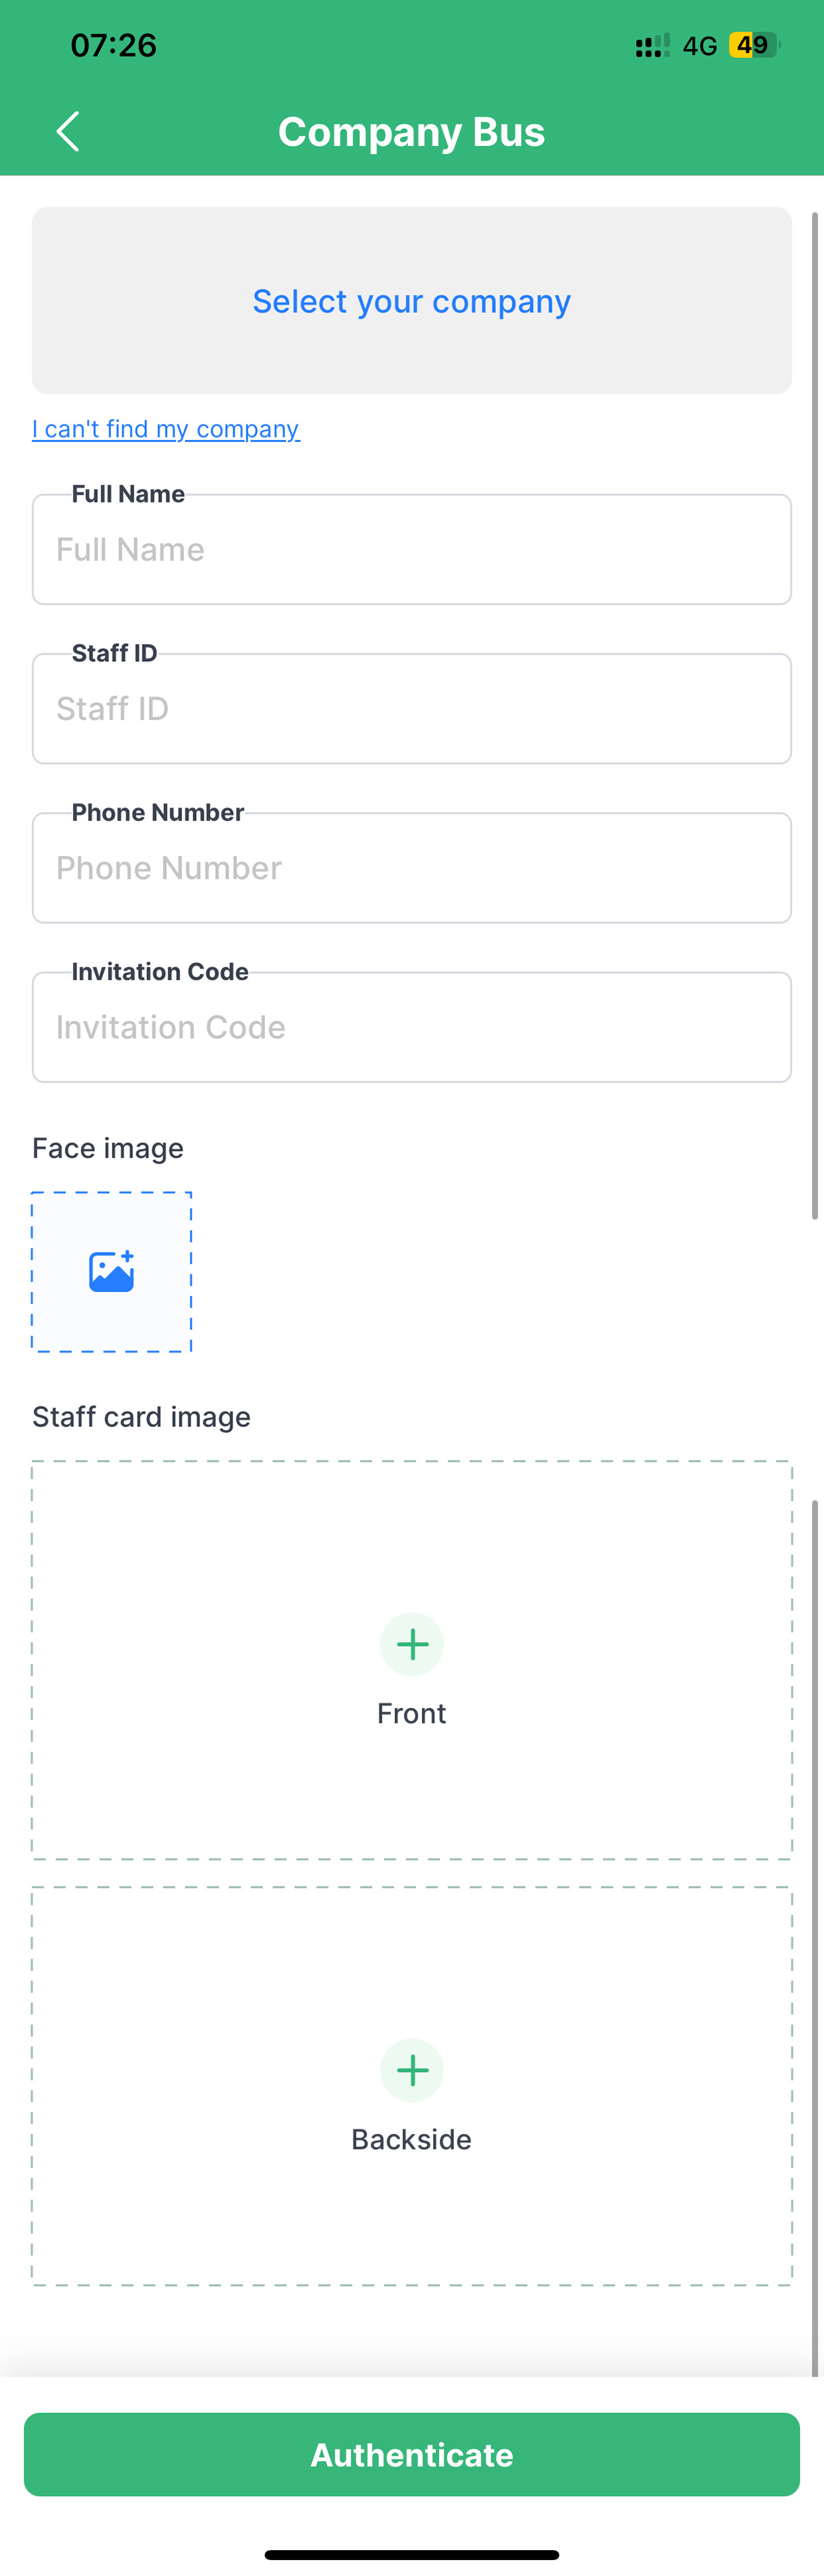This screenshot has width=824, height=2576.
Task: Tap the home indicator bar at bottom
Action: pos(412,2554)
